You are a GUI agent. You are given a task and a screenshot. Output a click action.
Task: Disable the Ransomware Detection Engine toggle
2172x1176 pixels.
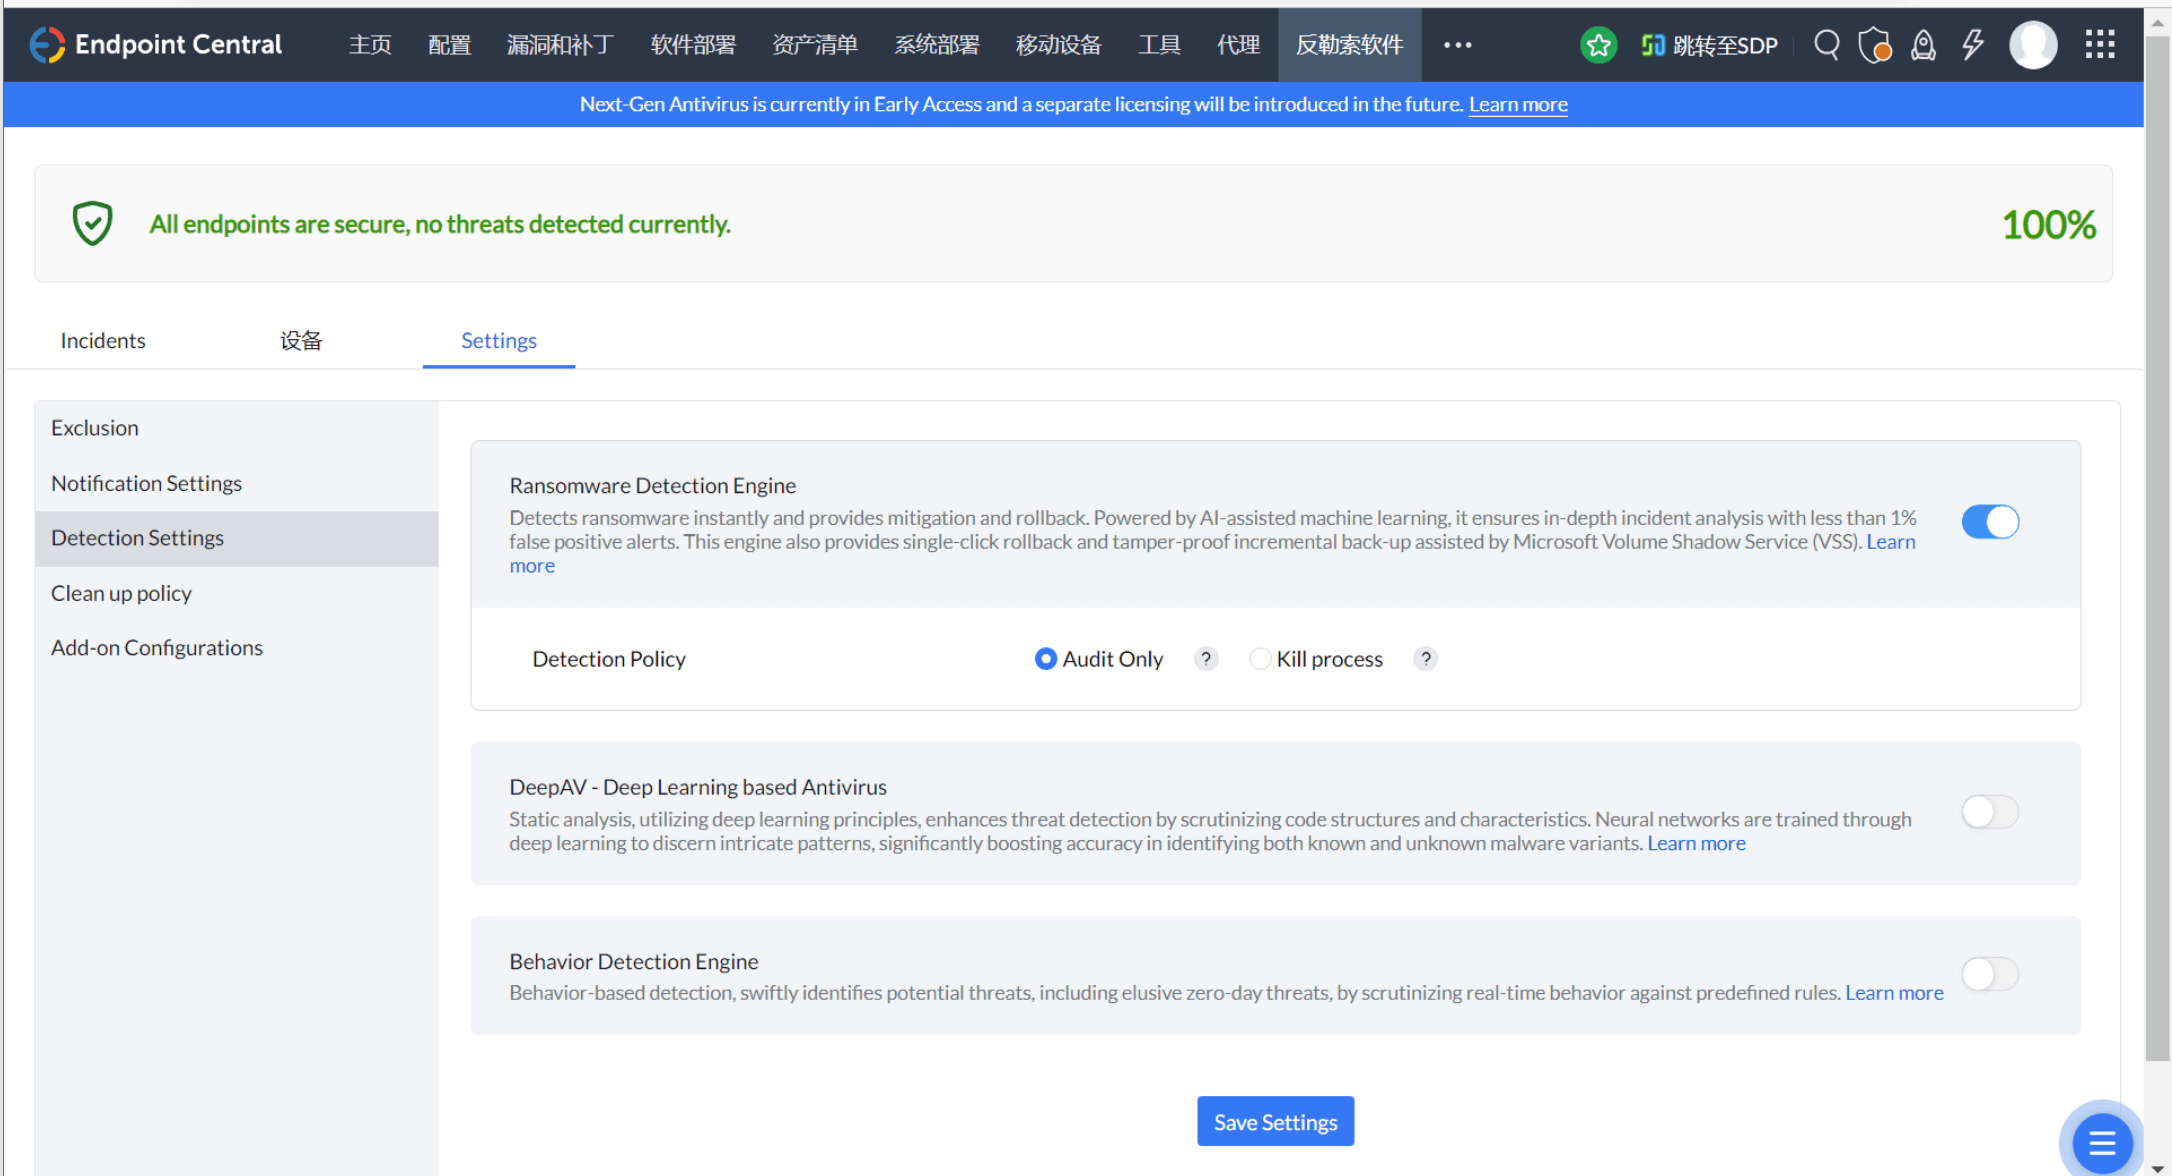(x=1989, y=522)
